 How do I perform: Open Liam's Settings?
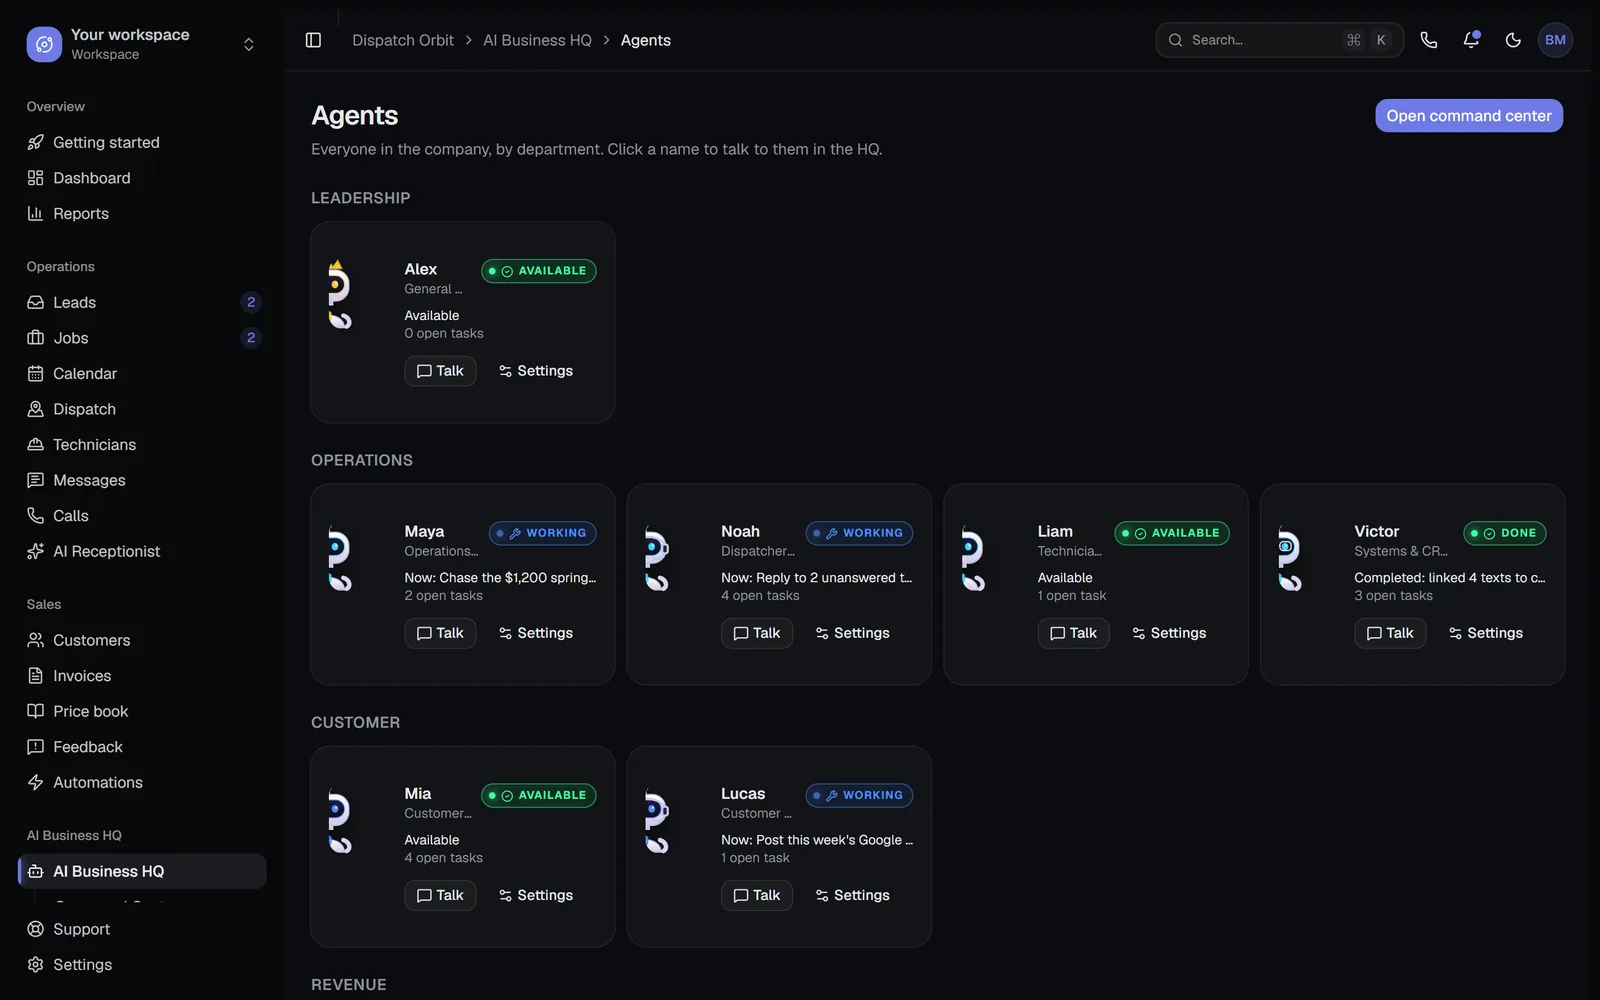[x=1169, y=633]
